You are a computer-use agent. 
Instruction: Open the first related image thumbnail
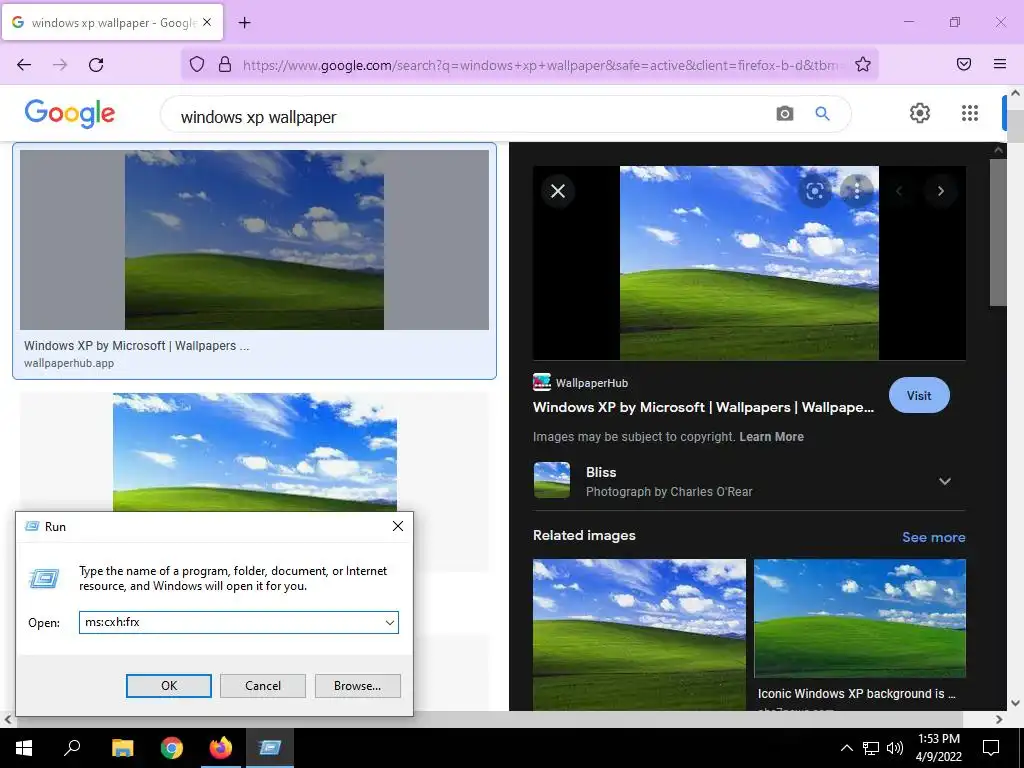point(639,634)
